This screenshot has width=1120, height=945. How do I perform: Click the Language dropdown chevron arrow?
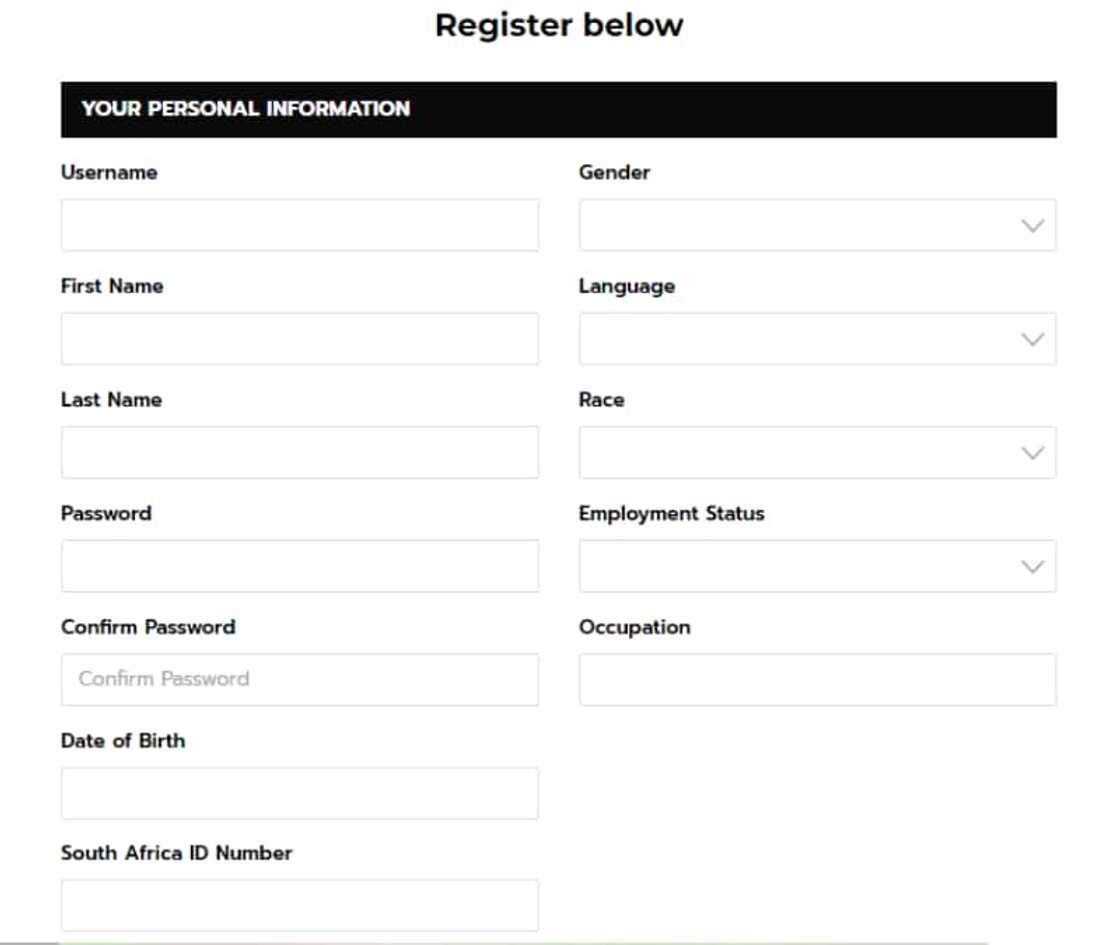tap(1033, 338)
